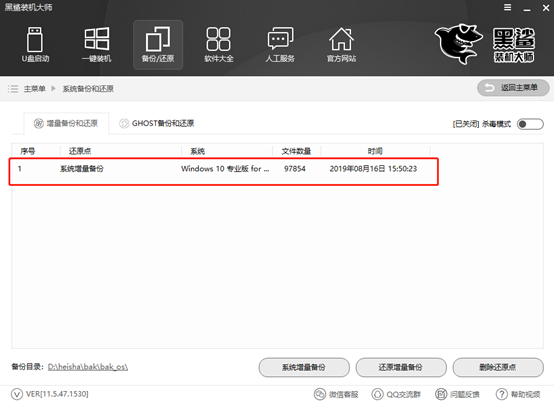554x402 pixels.
Task: Open backup directory D:\heisha\bak\bak_os\ link
Action: click(88, 367)
